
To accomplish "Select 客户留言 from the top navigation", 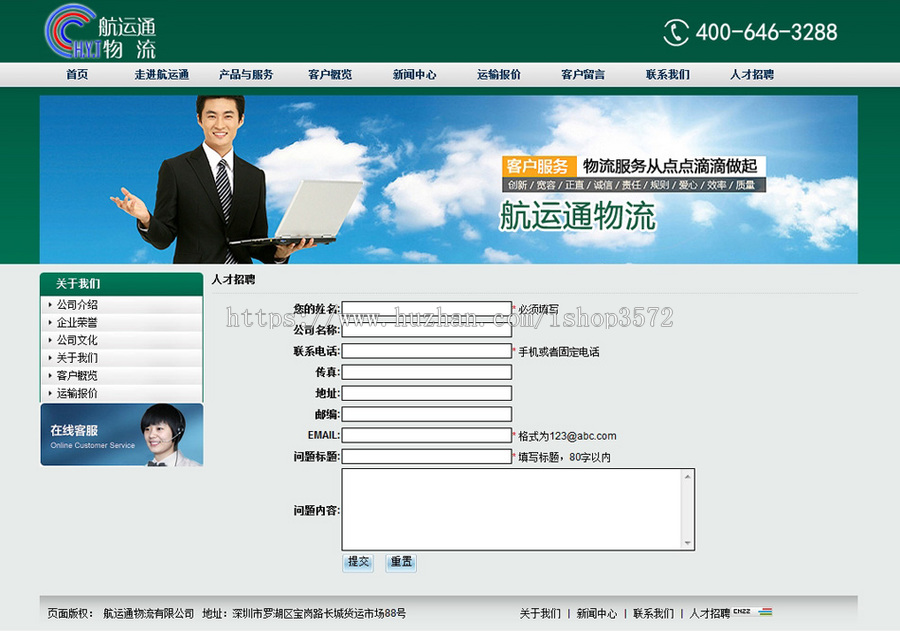I will pyautogui.click(x=583, y=74).
